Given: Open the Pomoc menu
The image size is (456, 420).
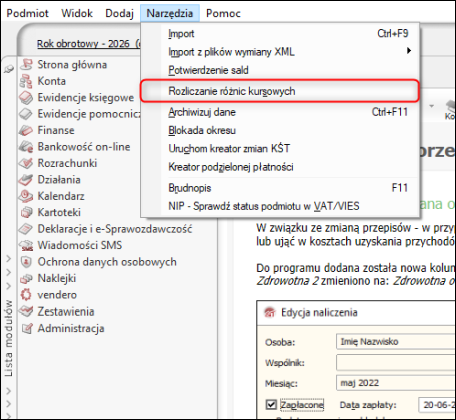Looking at the screenshot, I should (x=223, y=13).
